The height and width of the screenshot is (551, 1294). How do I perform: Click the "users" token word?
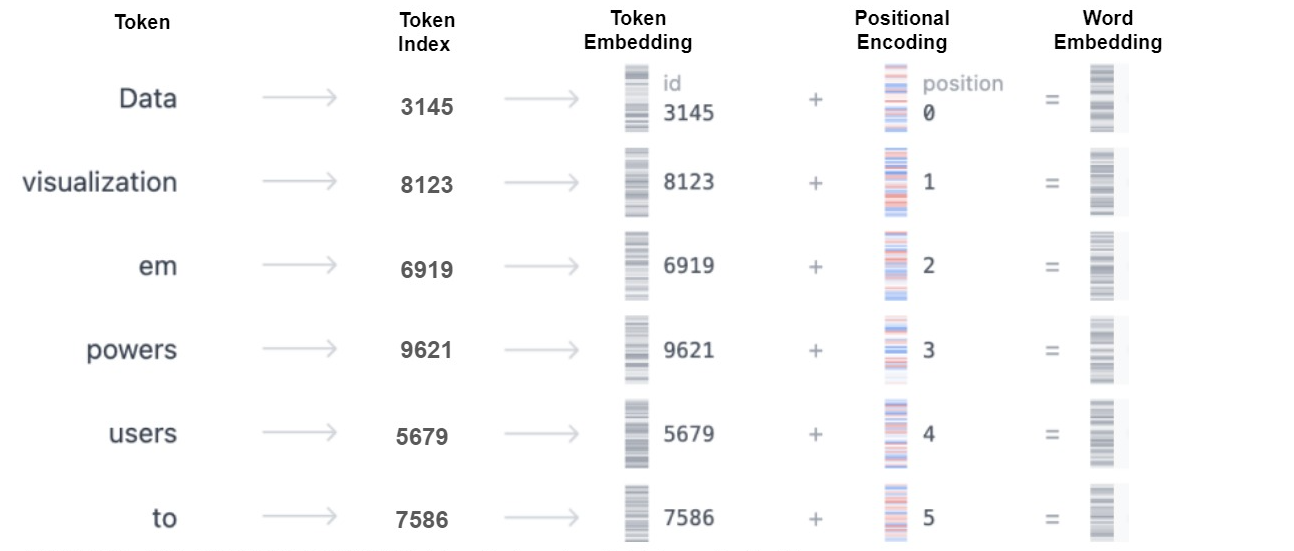[x=143, y=434]
